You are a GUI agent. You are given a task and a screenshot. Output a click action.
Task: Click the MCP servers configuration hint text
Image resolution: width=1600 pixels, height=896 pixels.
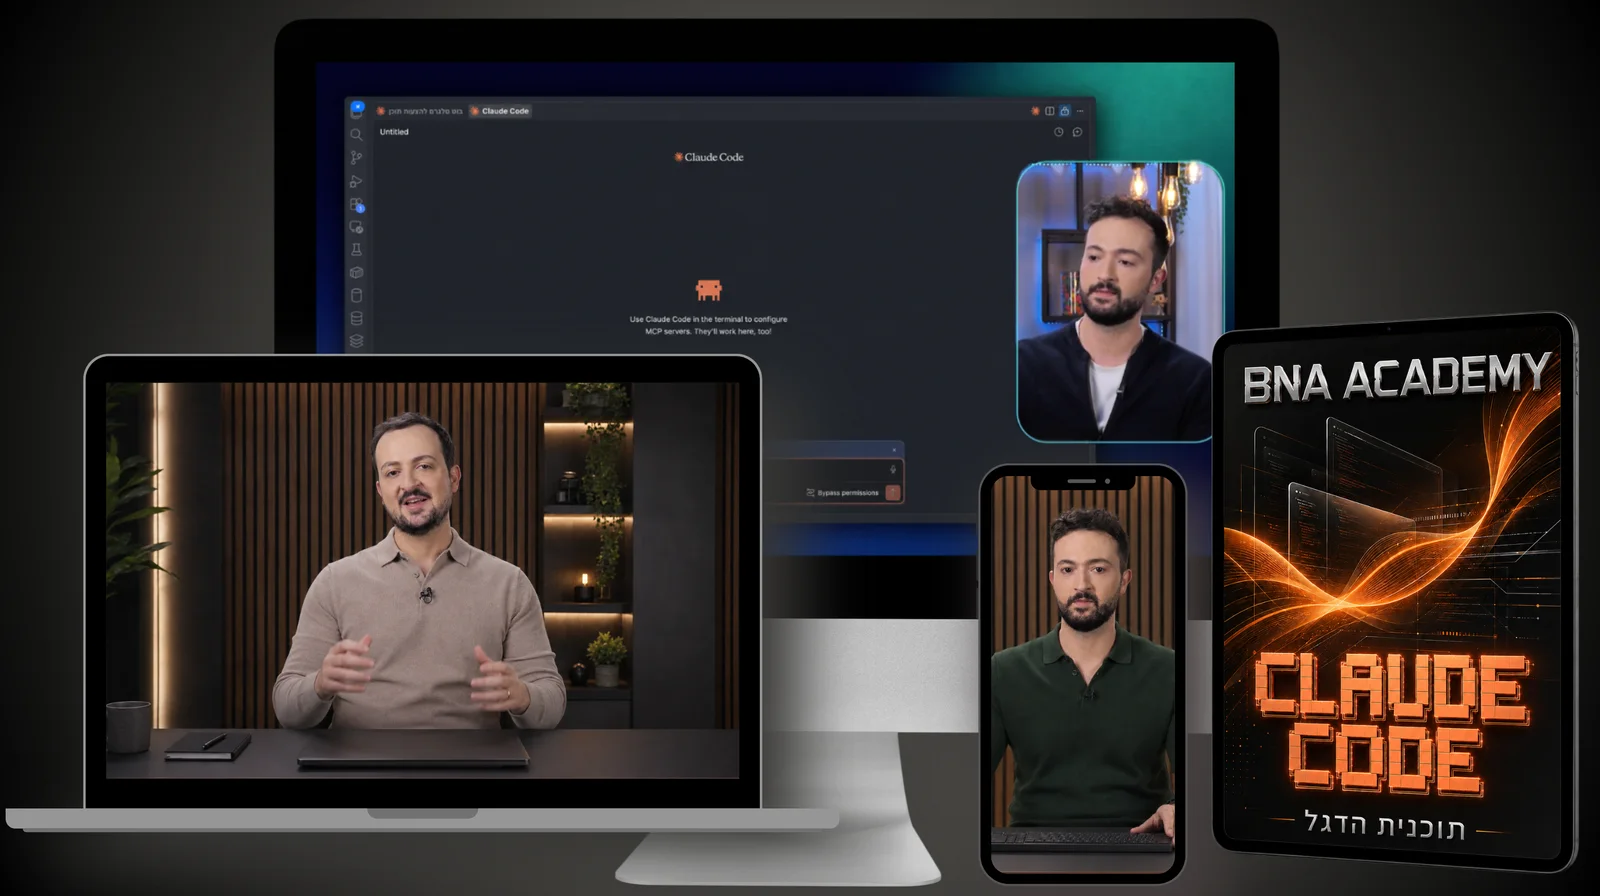click(x=708, y=325)
